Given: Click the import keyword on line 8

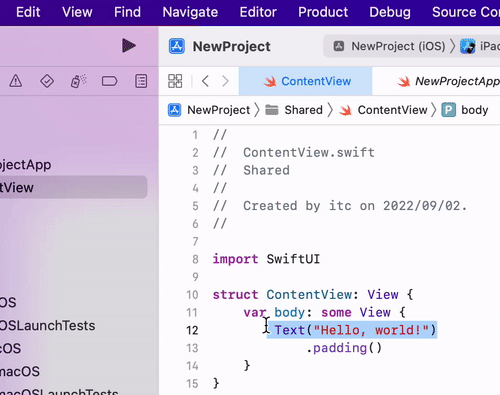Looking at the screenshot, I should coord(235,259).
